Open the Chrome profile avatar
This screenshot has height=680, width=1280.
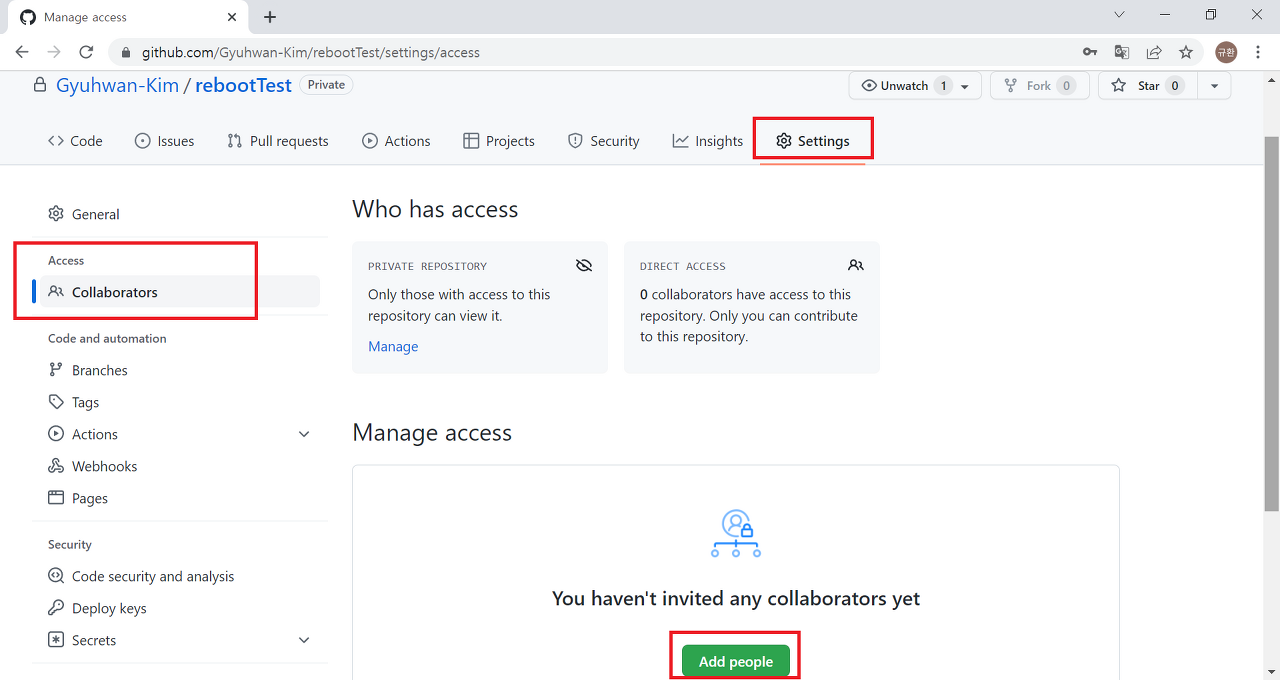click(1226, 52)
